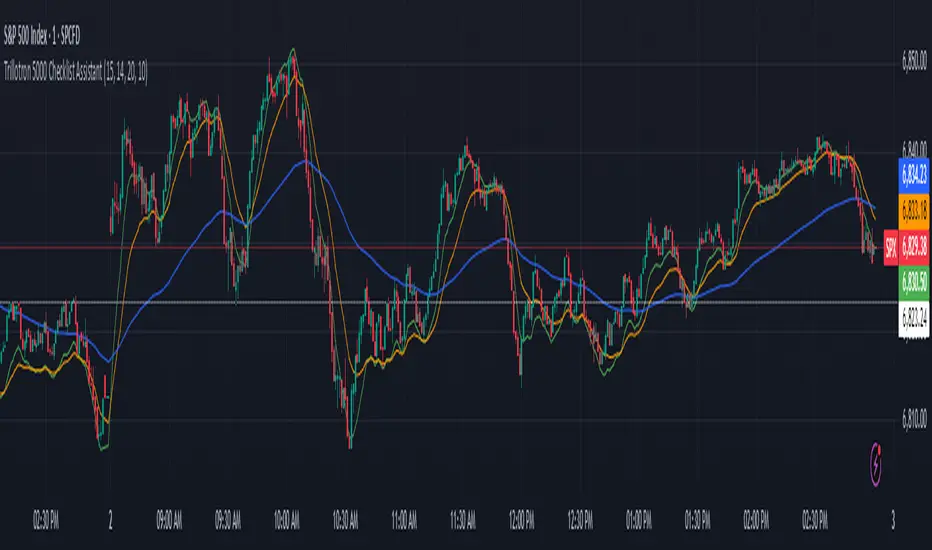Viewport: 932px width, 550px height.
Task: Select the Trillotron 5000 Checklist Assistant indicator legend
Action: [x=75, y=71]
